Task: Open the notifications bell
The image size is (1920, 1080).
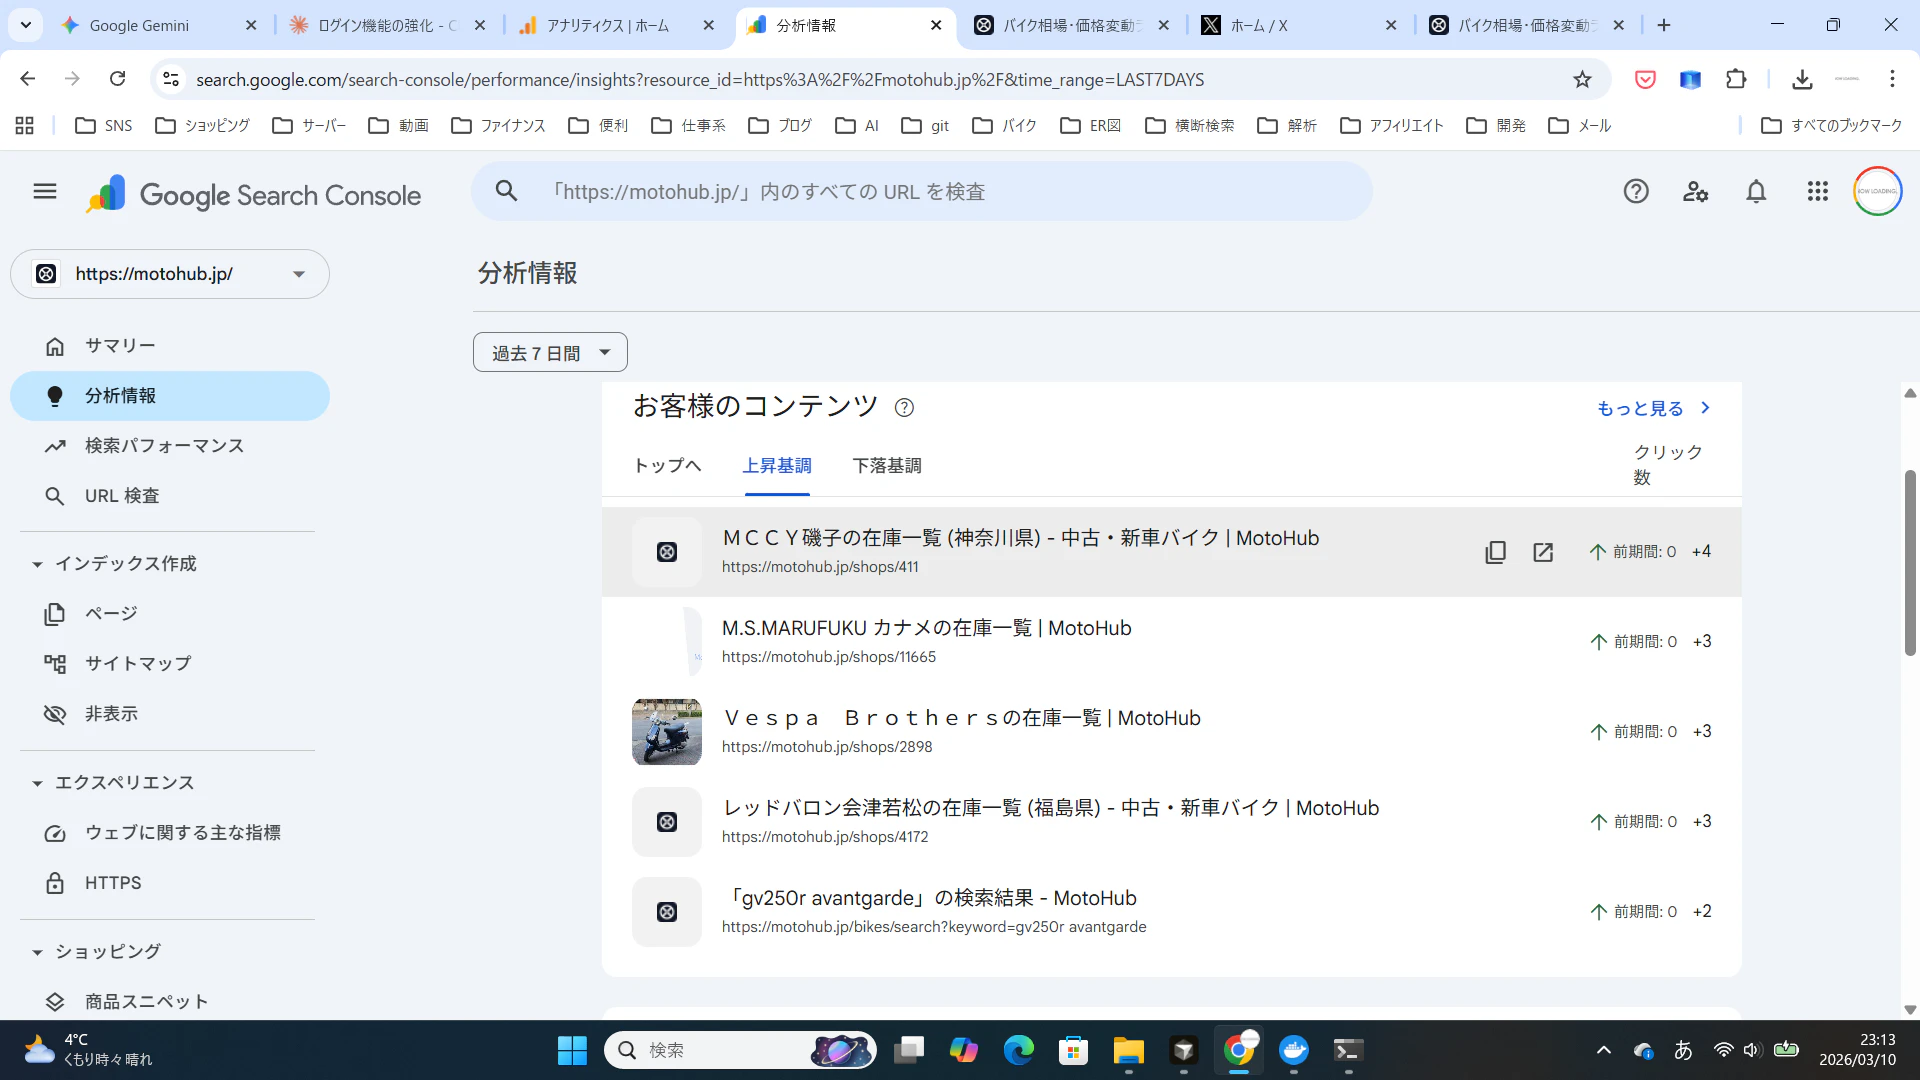Action: click(x=1756, y=191)
